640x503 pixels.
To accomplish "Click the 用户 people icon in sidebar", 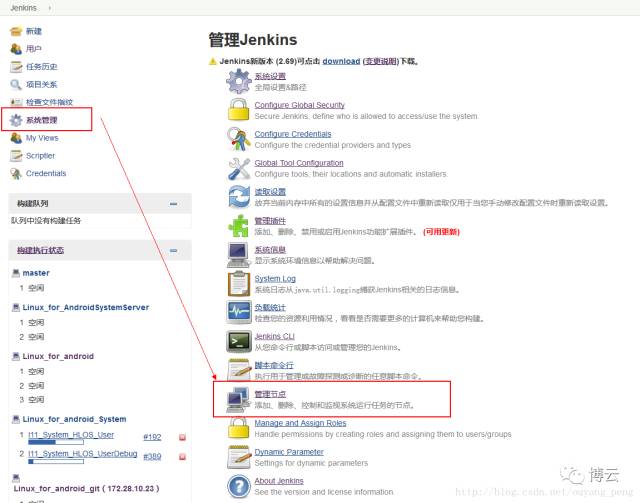I will click(16, 49).
